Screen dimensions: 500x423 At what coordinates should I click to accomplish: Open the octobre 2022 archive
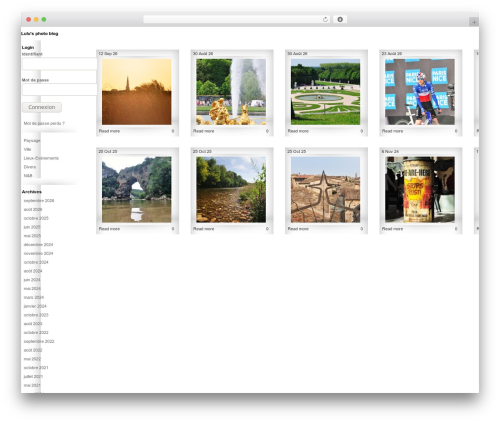[x=36, y=332]
